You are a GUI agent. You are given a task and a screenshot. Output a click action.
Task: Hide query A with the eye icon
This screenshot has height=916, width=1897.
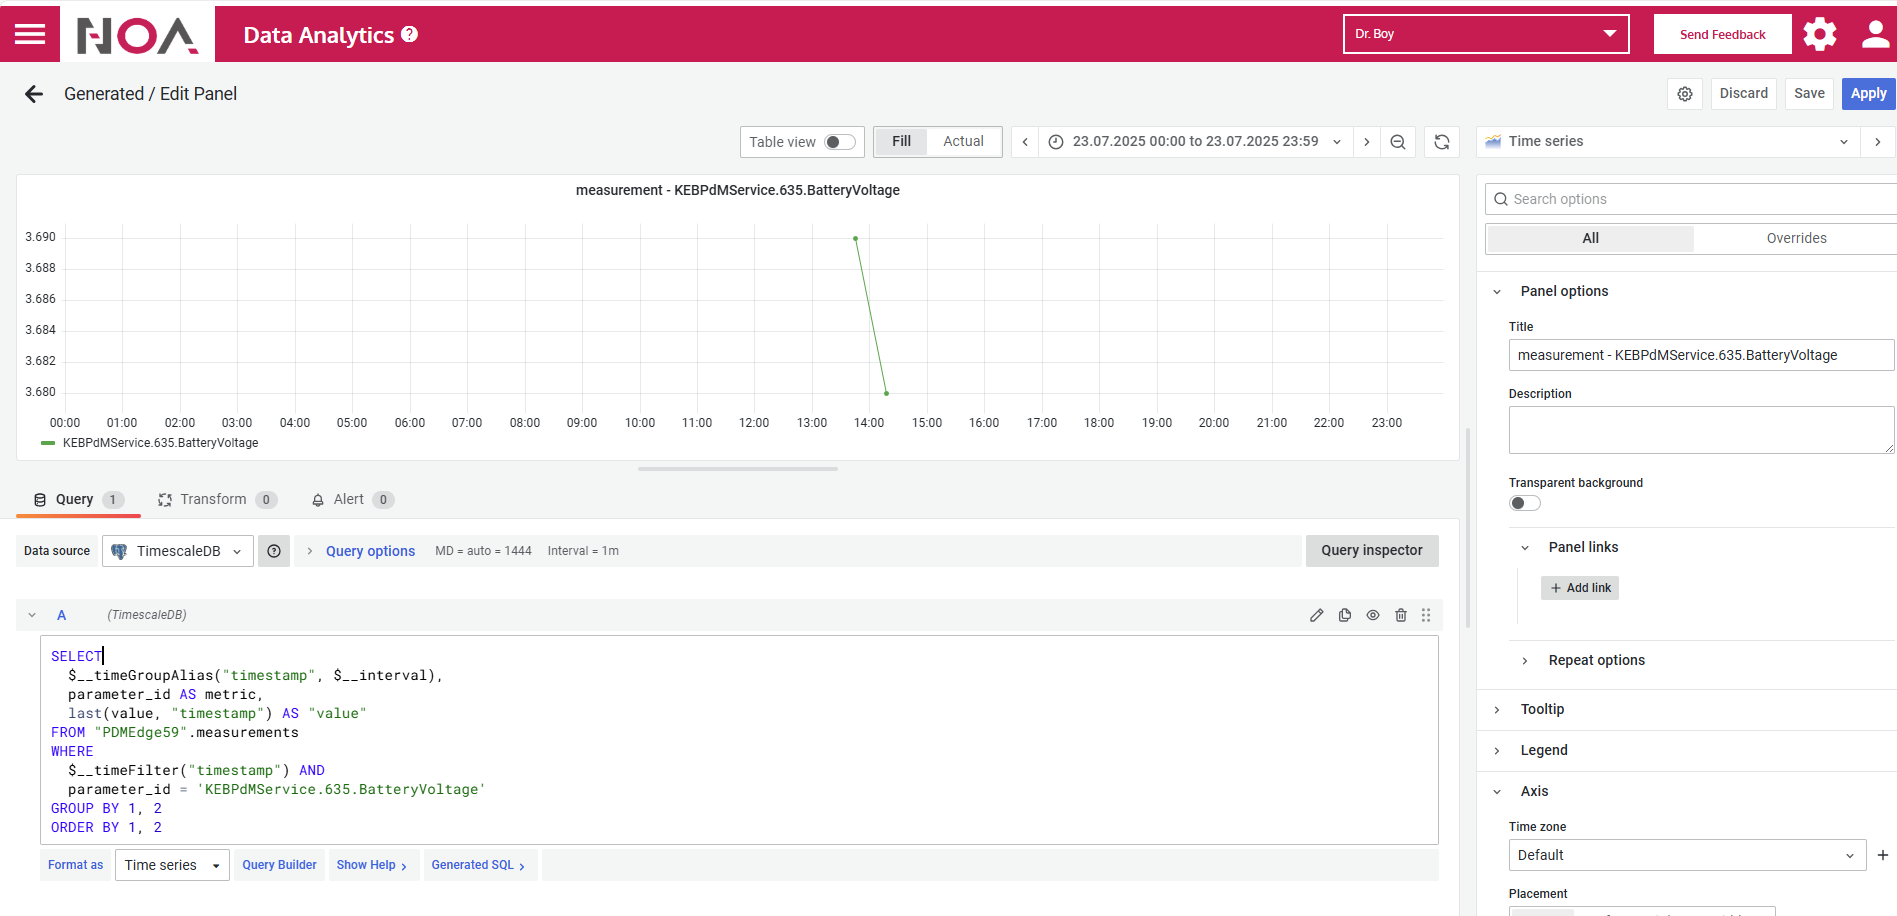click(x=1373, y=615)
